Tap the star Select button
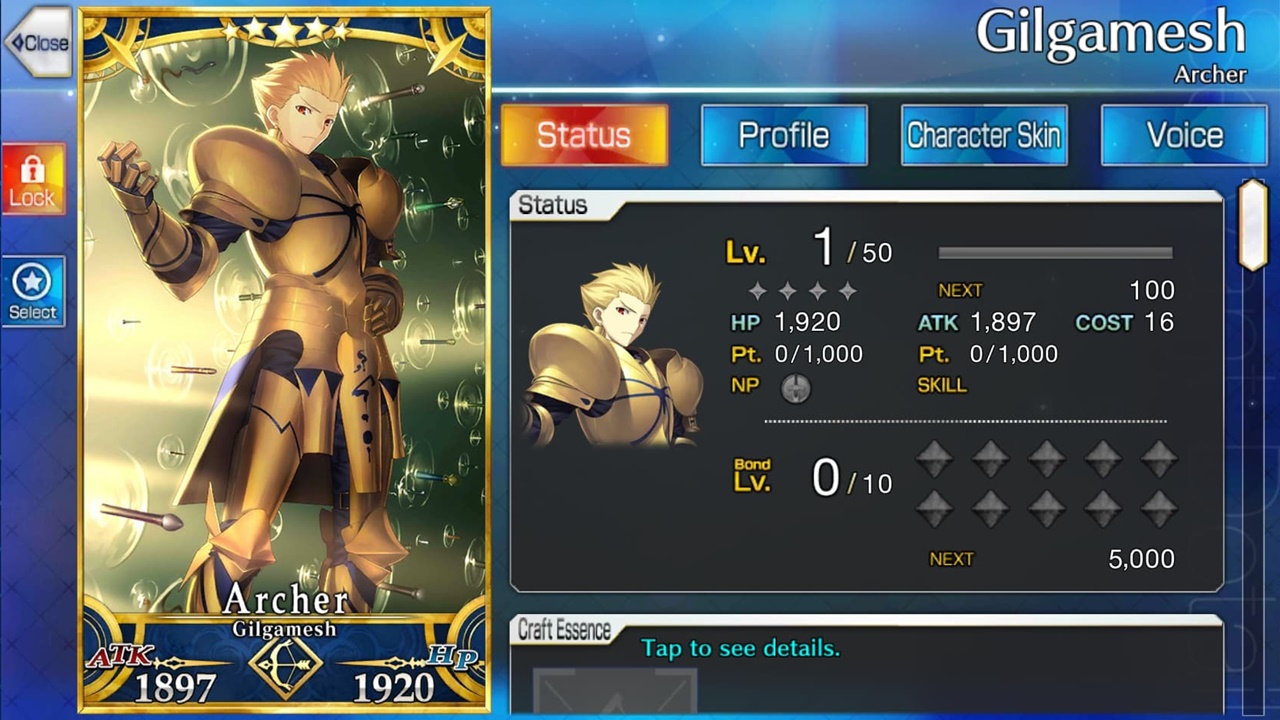 coord(33,291)
